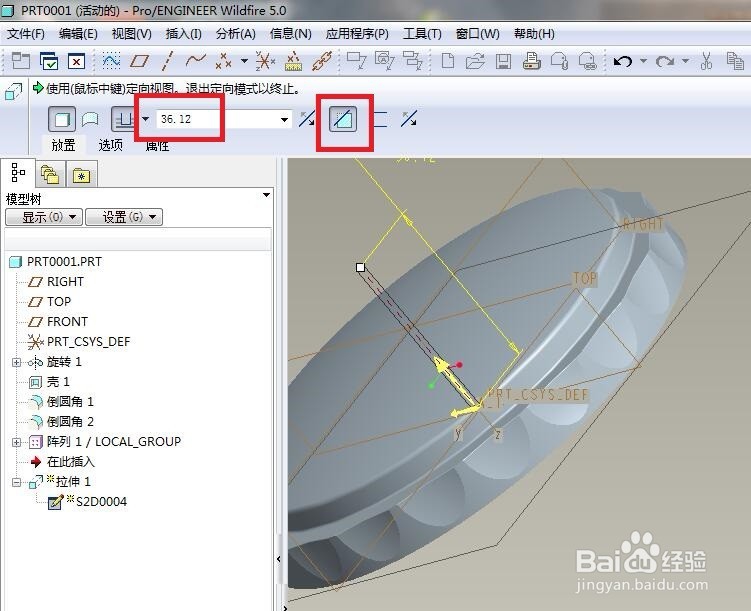Viewport: 751px width, 611px height.
Task: Open the 应用程序(P) menu
Action: 357,34
